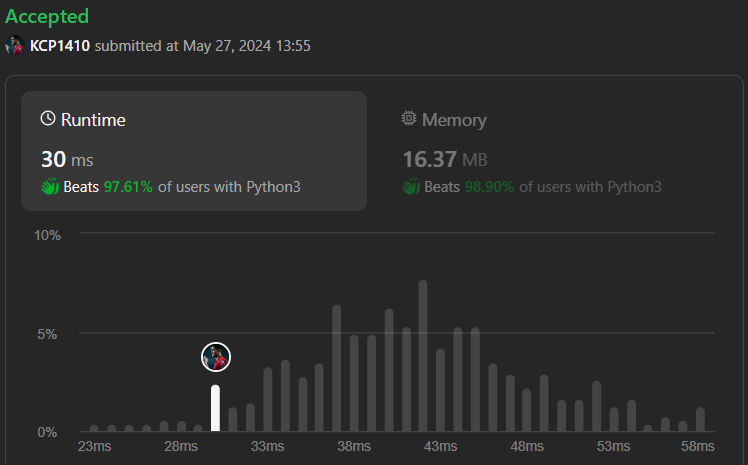
Task: Open the KCP1410 username link
Action: coord(60,45)
